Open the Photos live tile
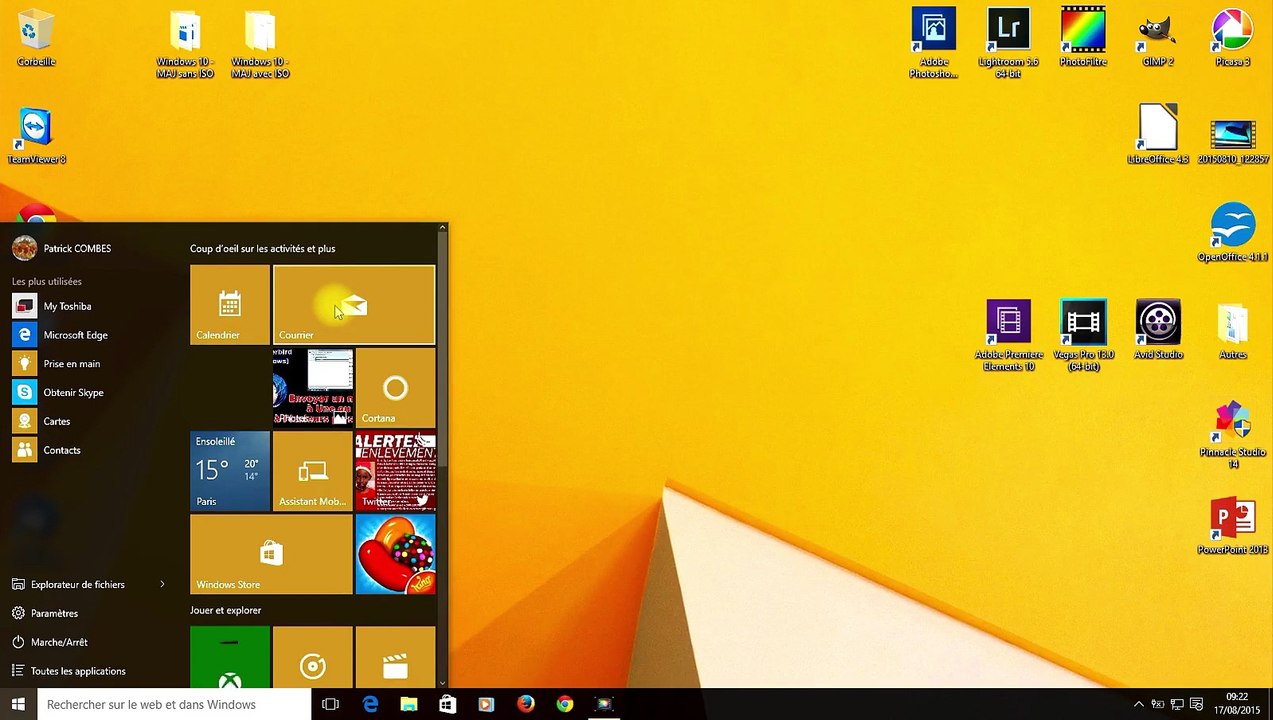 (313, 388)
